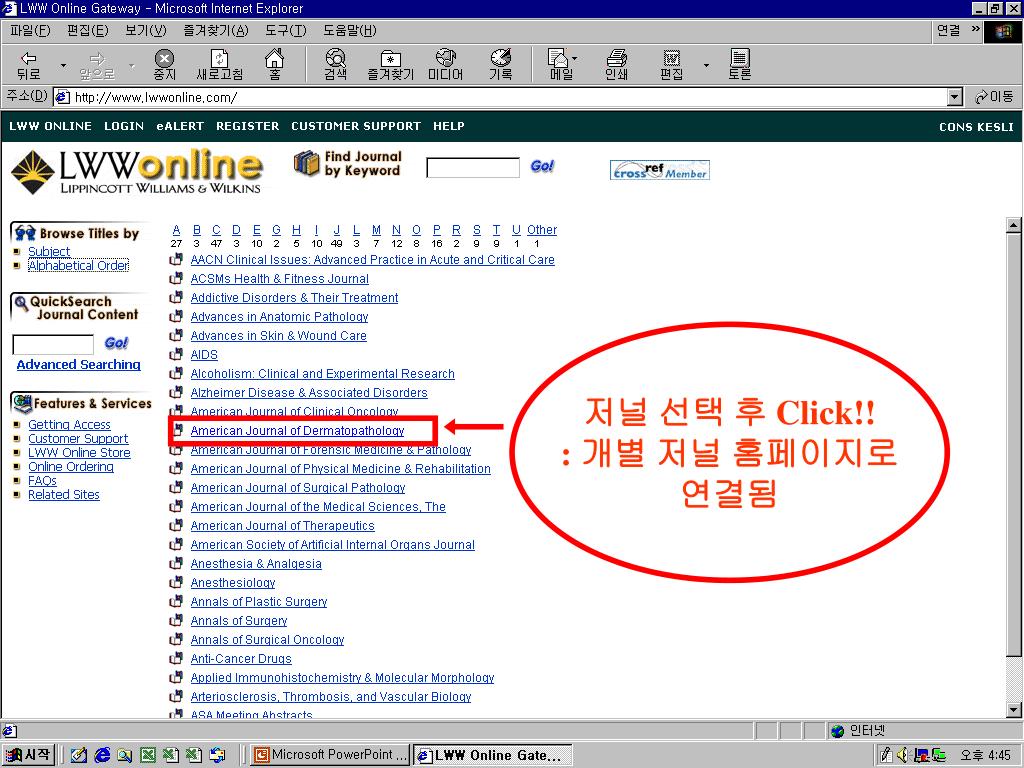Image resolution: width=1024 pixels, height=768 pixels.
Task: Click the CrossRef Member badge
Action: coord(660,170)
